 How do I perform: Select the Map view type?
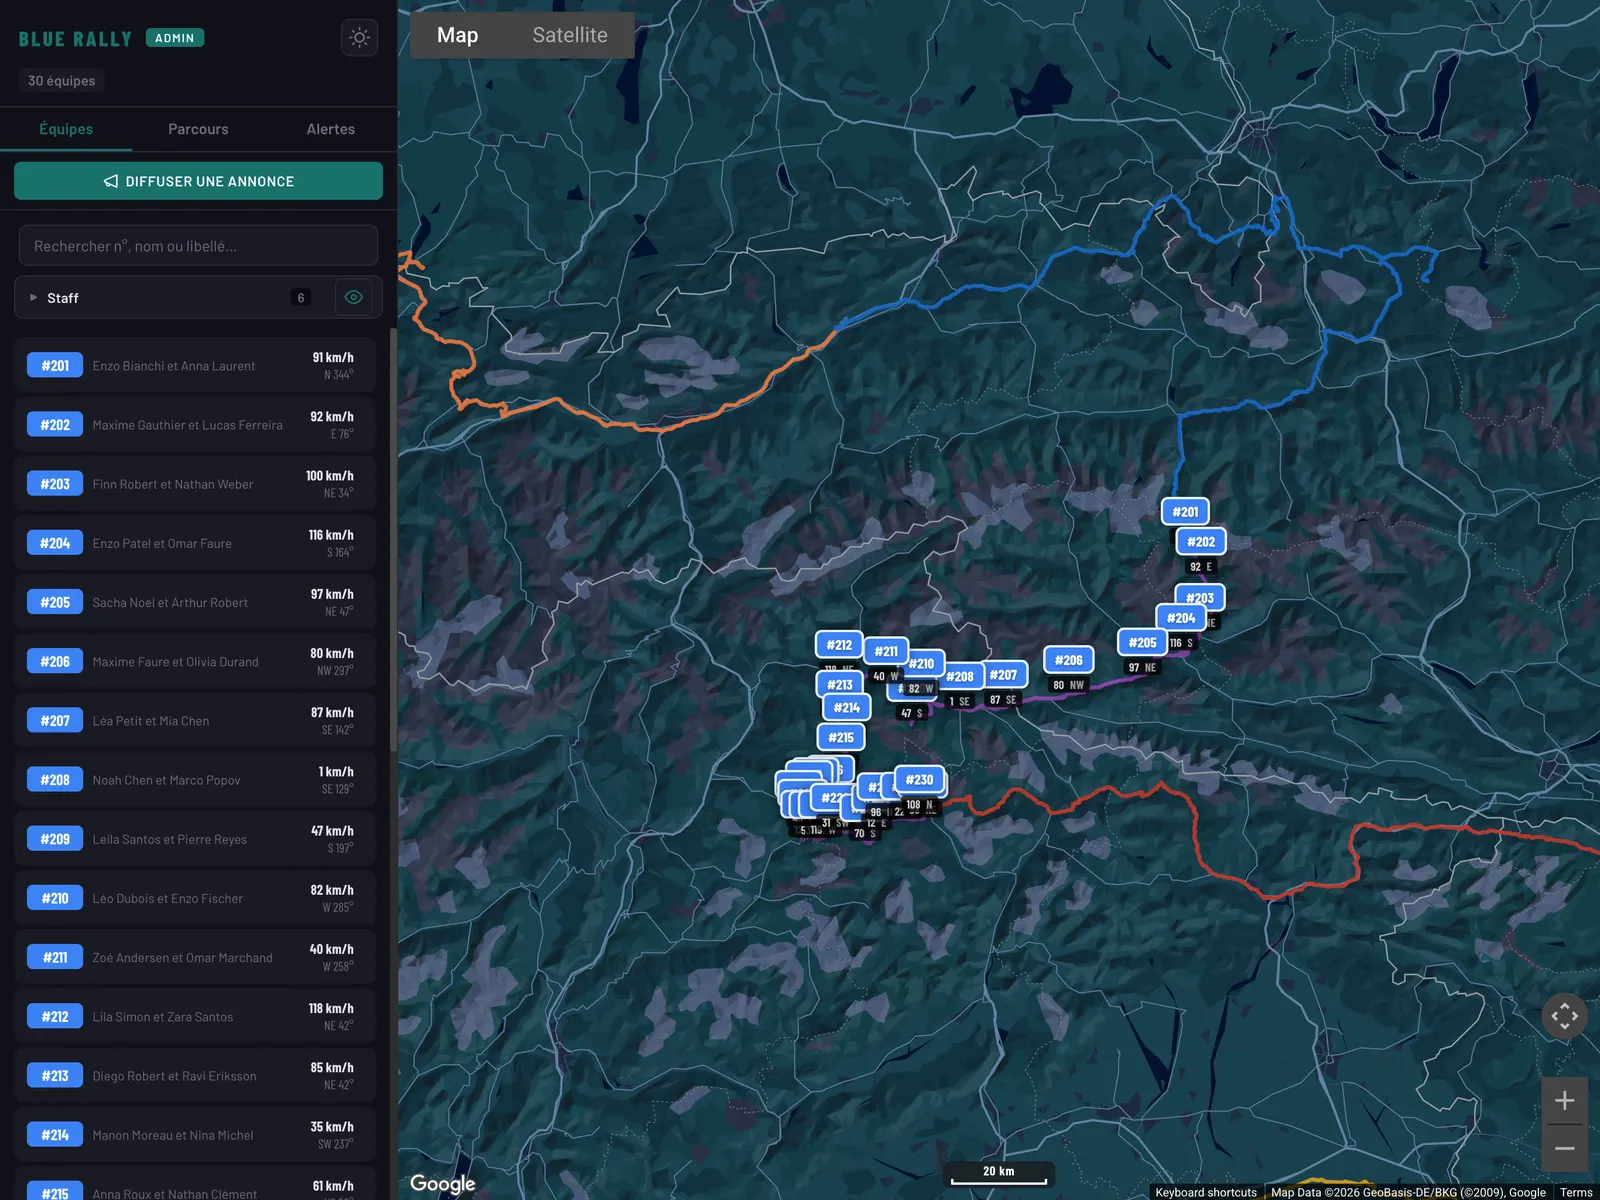tap(457, 35)
